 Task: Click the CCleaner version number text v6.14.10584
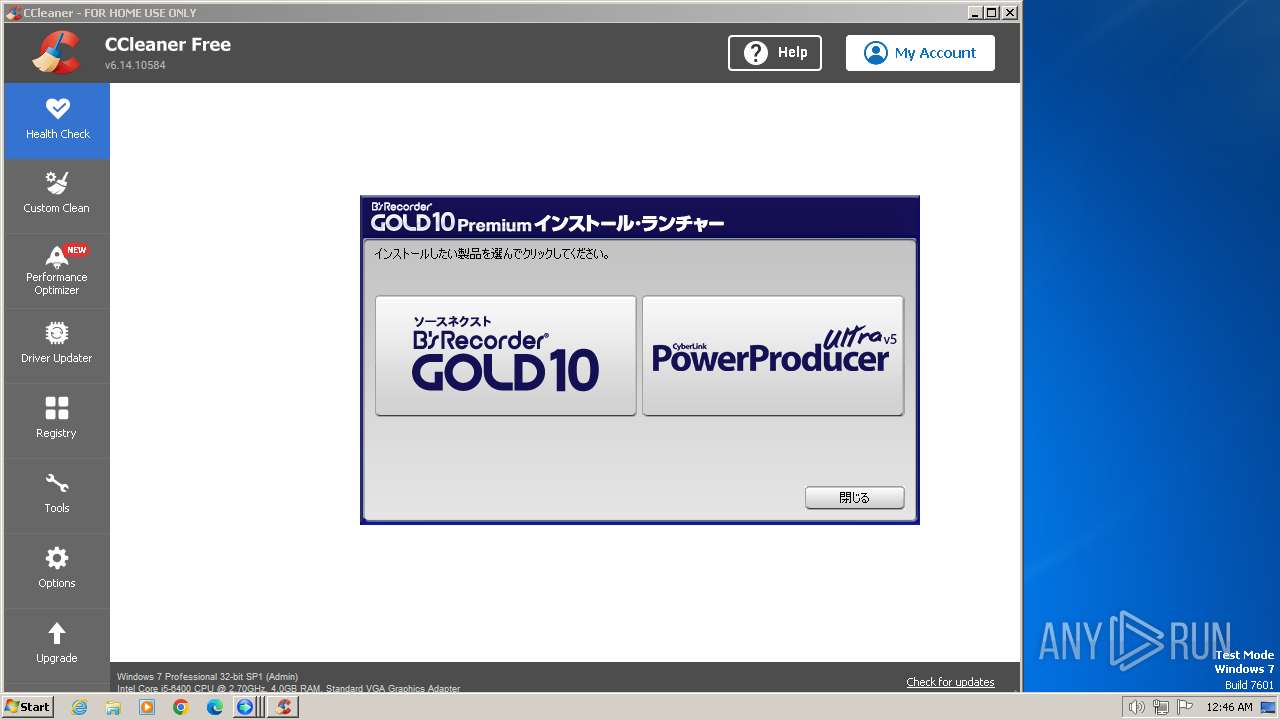[x=135, y=65]
